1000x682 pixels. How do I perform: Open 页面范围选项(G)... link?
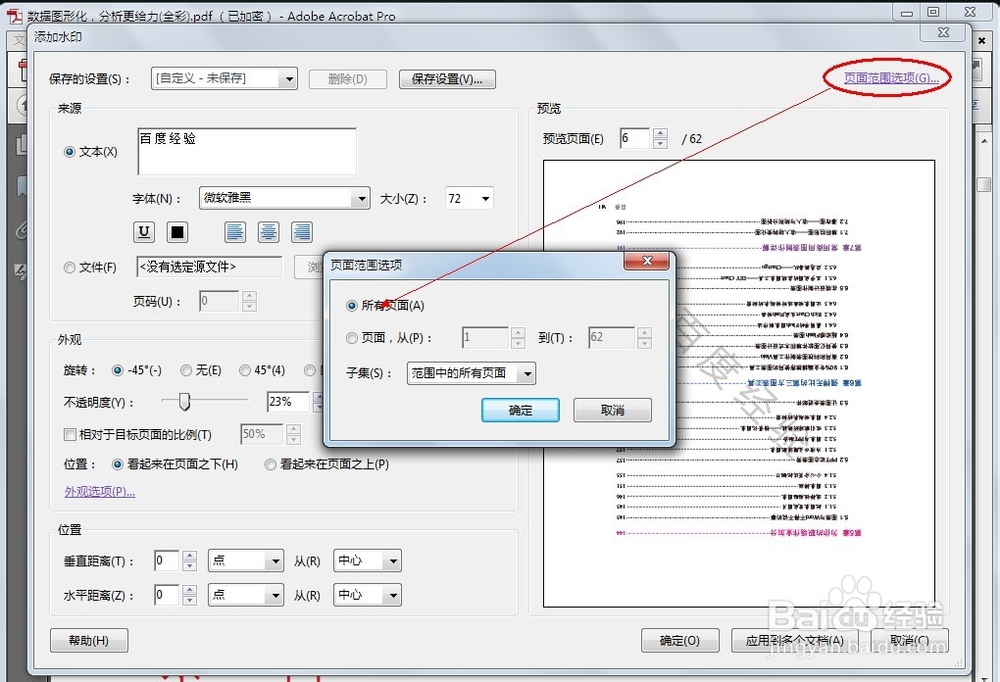891,78
